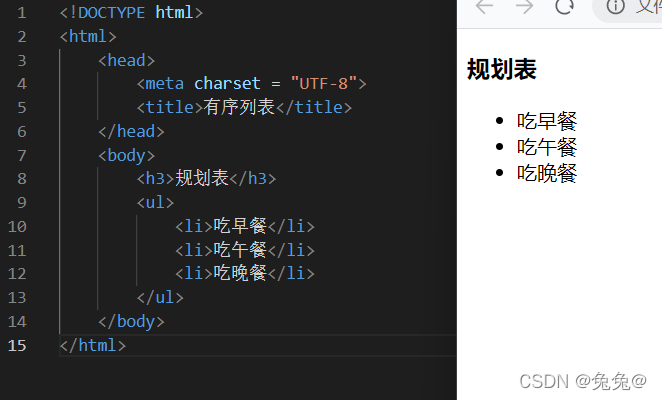Viewport: 662px width, 400px height.
Task: Click the 吃午餐 bullet item in browser
Action: (x=547, y=147)
